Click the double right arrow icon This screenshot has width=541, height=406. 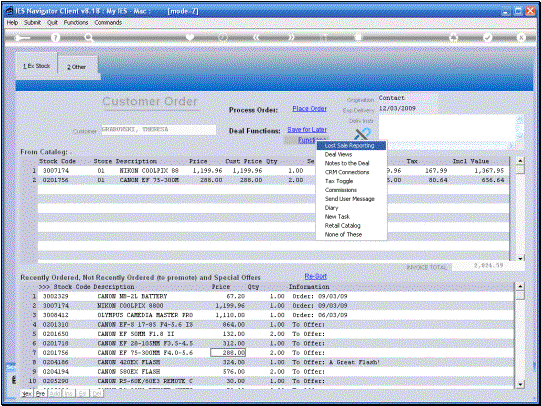(x=292, y=37)
